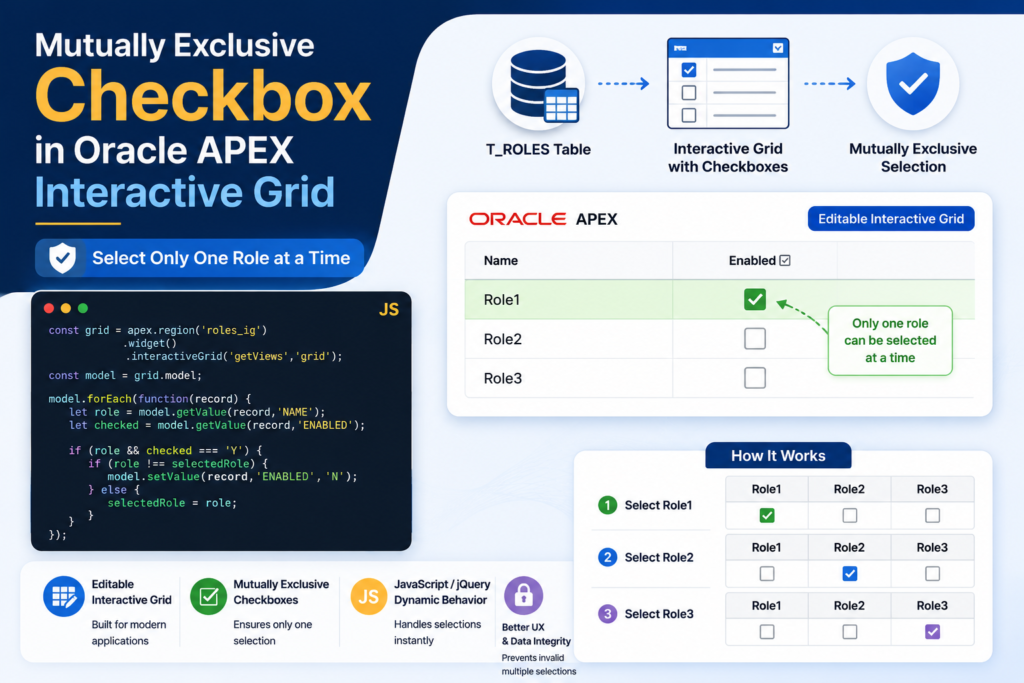
Task: Click the model.setValue ENABLED N code line
Action: (232, 477)
